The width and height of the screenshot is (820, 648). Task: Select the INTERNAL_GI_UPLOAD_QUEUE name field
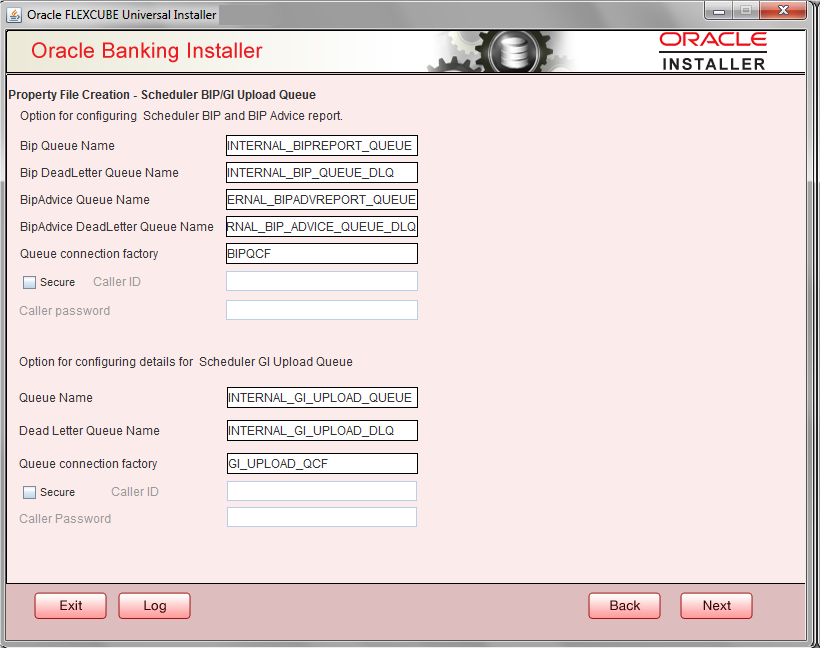(x=321, y=397)
